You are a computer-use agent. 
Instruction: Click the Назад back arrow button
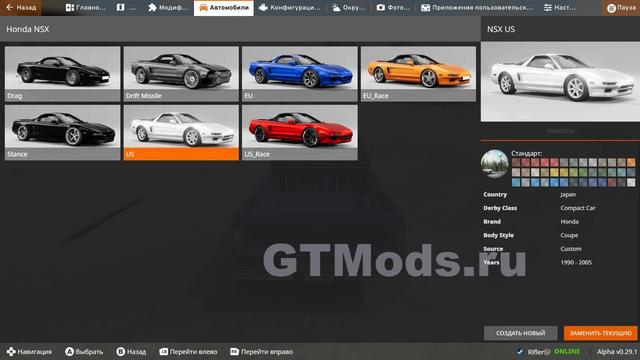click(x=21, y=8)
